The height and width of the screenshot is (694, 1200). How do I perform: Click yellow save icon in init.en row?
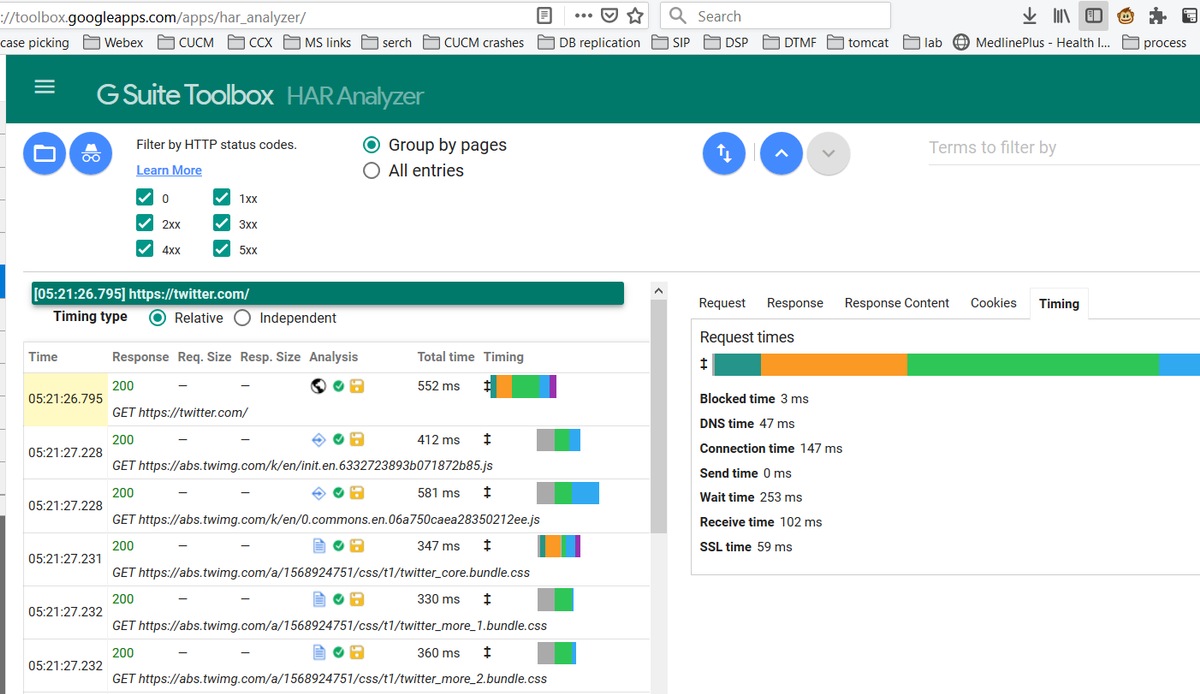(357, 439)
